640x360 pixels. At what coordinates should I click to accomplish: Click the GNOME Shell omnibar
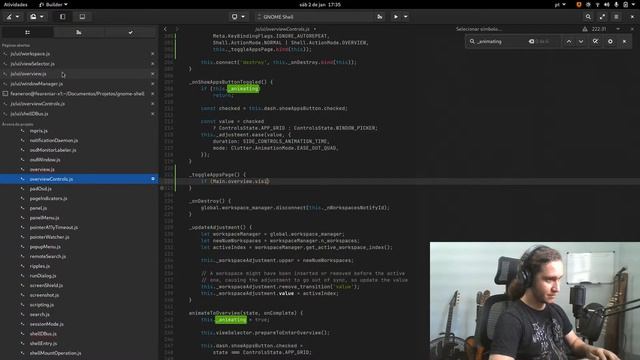[x=314, y=17]
